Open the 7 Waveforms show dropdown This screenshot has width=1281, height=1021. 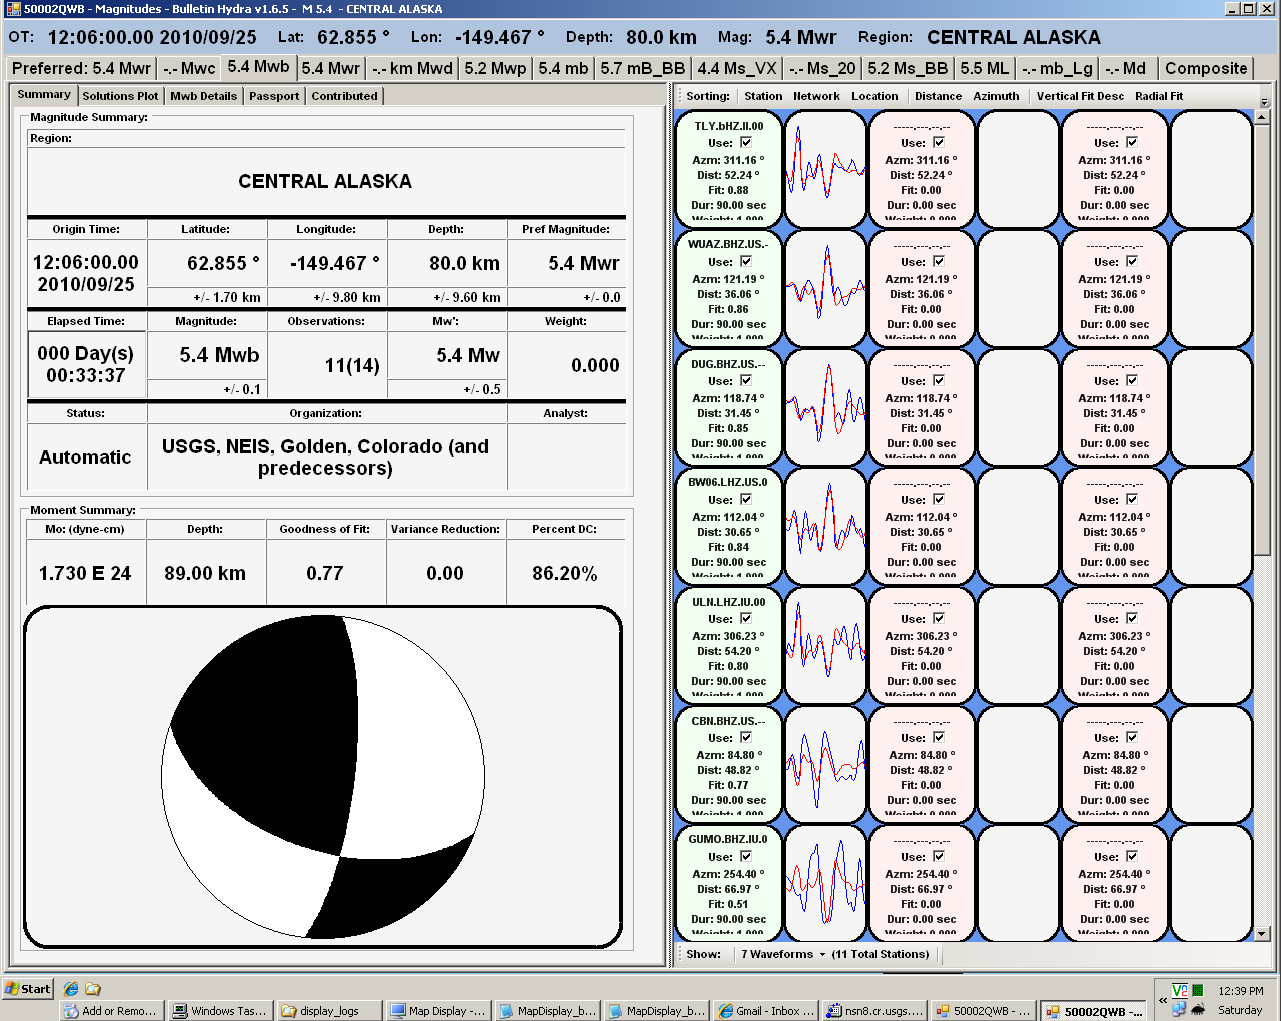click(x=783, y=954)
